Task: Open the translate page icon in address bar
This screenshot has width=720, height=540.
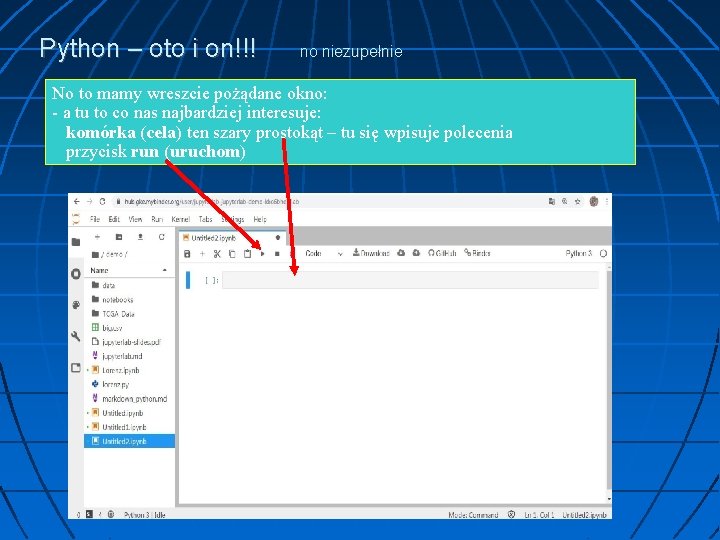Action: [x=551, y=202]
